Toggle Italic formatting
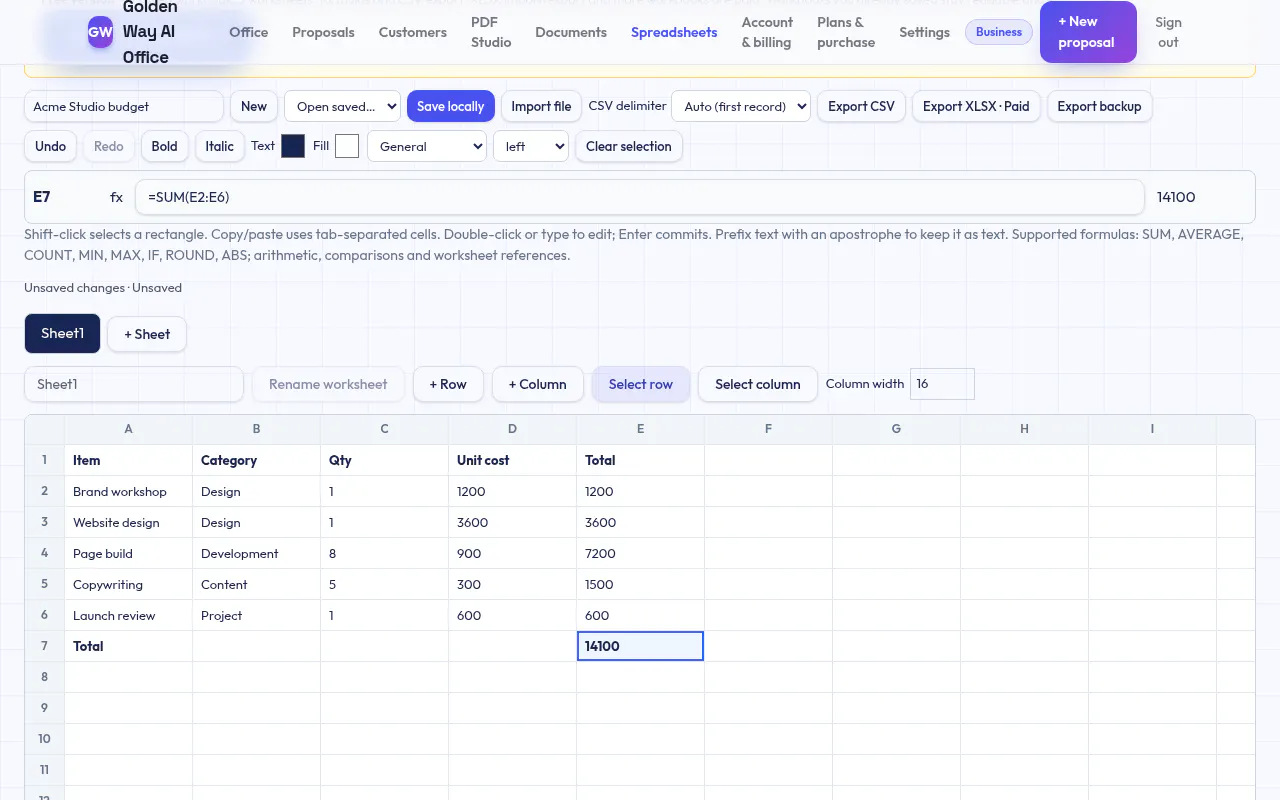1280x800 pixels. click(219, 146)
